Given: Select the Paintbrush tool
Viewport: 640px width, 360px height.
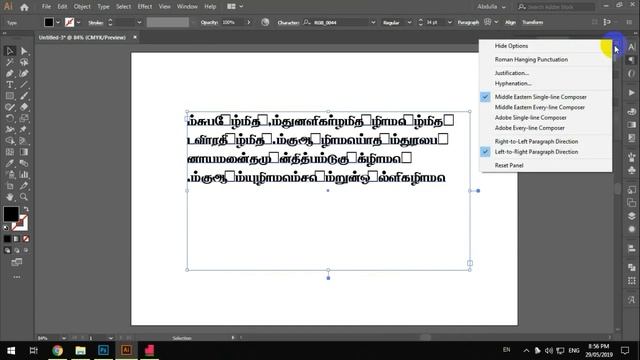Looking at the screenshot, I should pos(24,96).
